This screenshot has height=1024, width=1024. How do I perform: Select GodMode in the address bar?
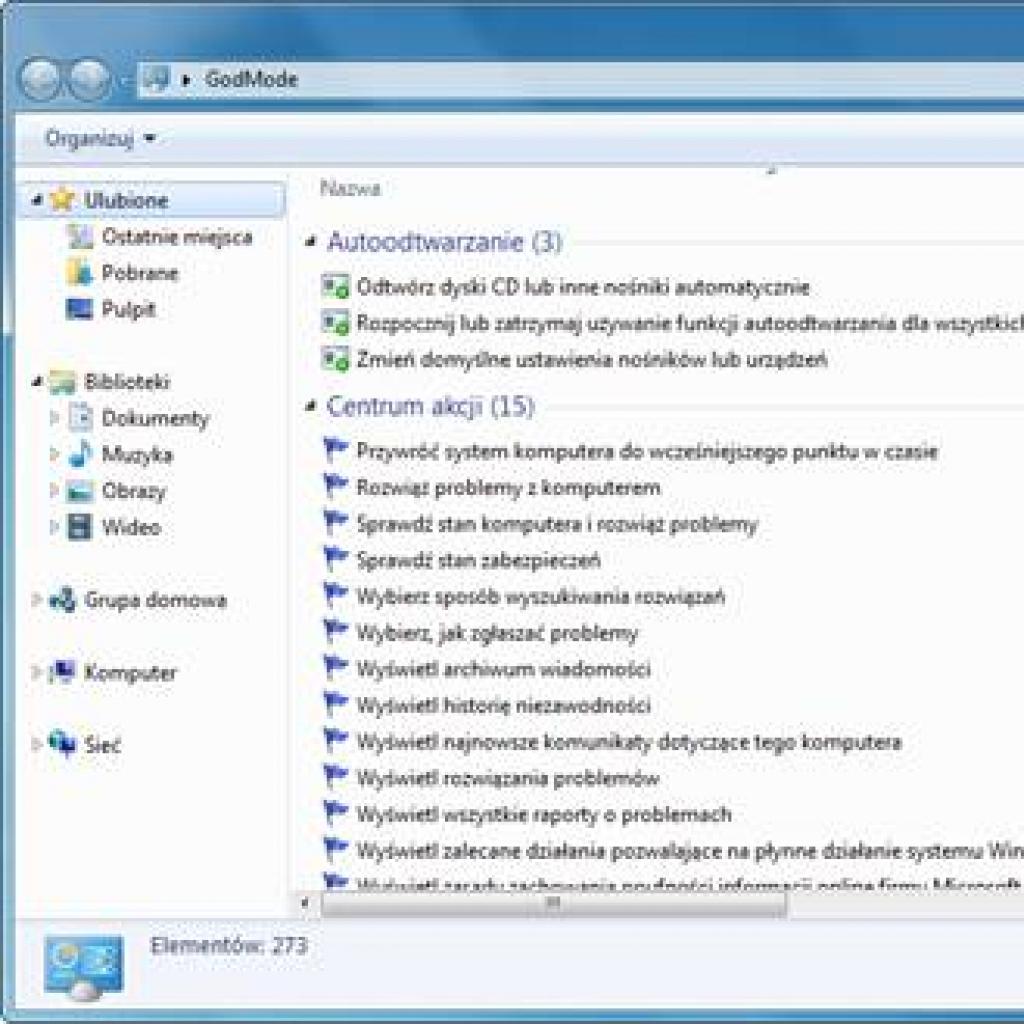point(251,80)
